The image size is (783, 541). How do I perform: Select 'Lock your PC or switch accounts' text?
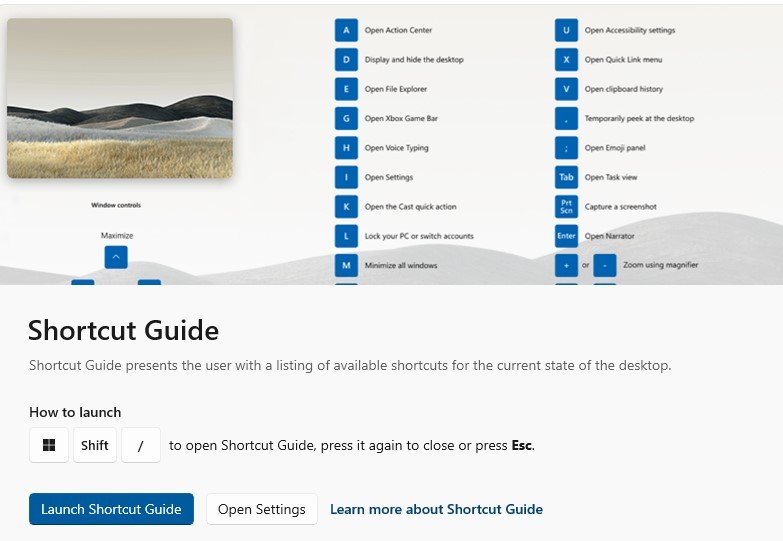click(419, 236)
